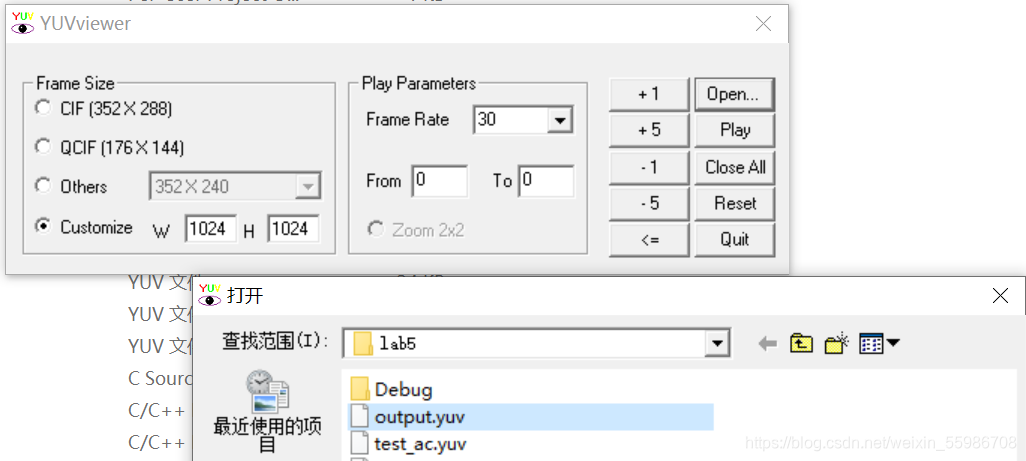Toggle the Zoom 2x2 option
Image resolution: width=1026 pixels, height=461 pixels.
pyautogui.click(x=376, y=230)
